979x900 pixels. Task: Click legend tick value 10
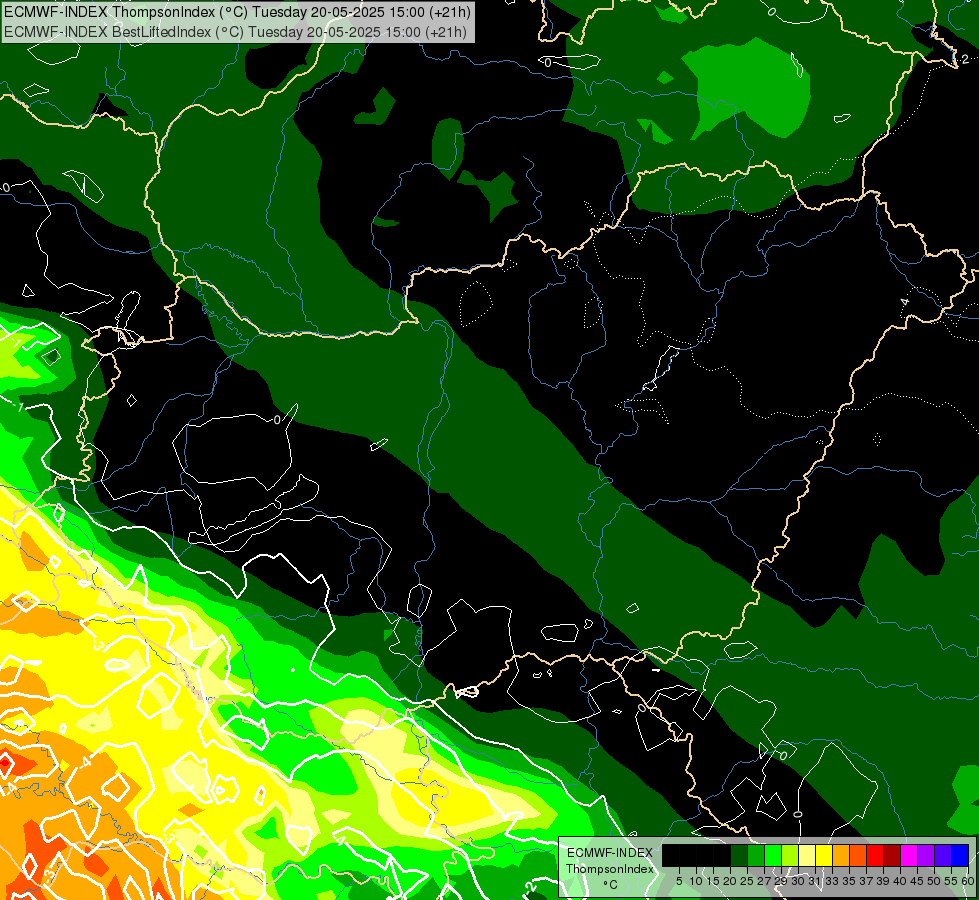696,881
